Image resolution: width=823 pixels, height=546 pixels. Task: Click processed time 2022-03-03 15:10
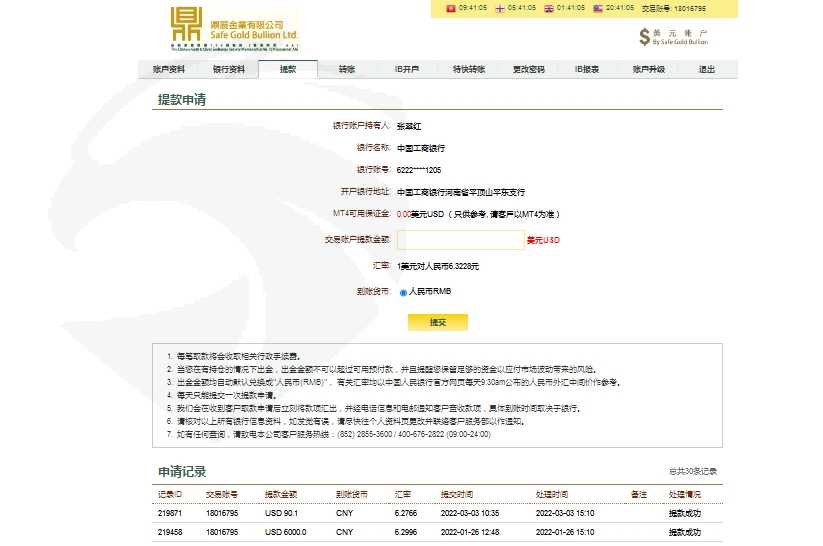tap(565, 513)
